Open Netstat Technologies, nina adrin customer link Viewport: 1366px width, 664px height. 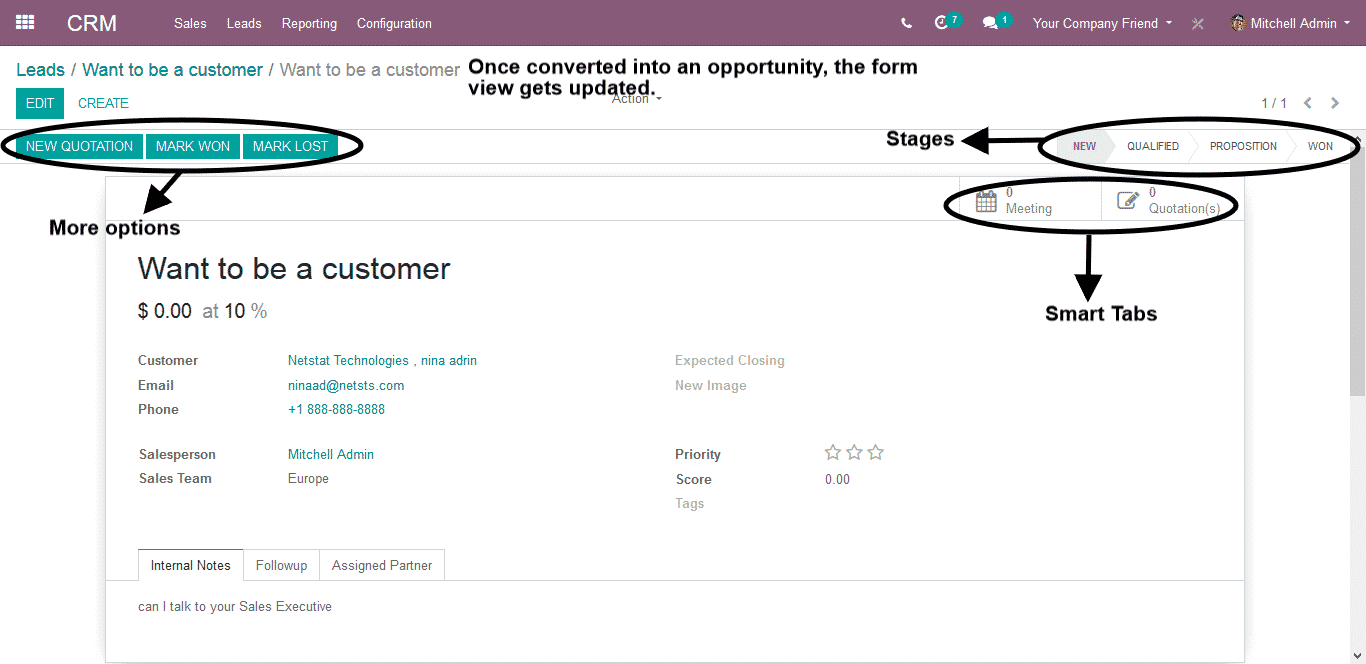(x=382, y=360)
